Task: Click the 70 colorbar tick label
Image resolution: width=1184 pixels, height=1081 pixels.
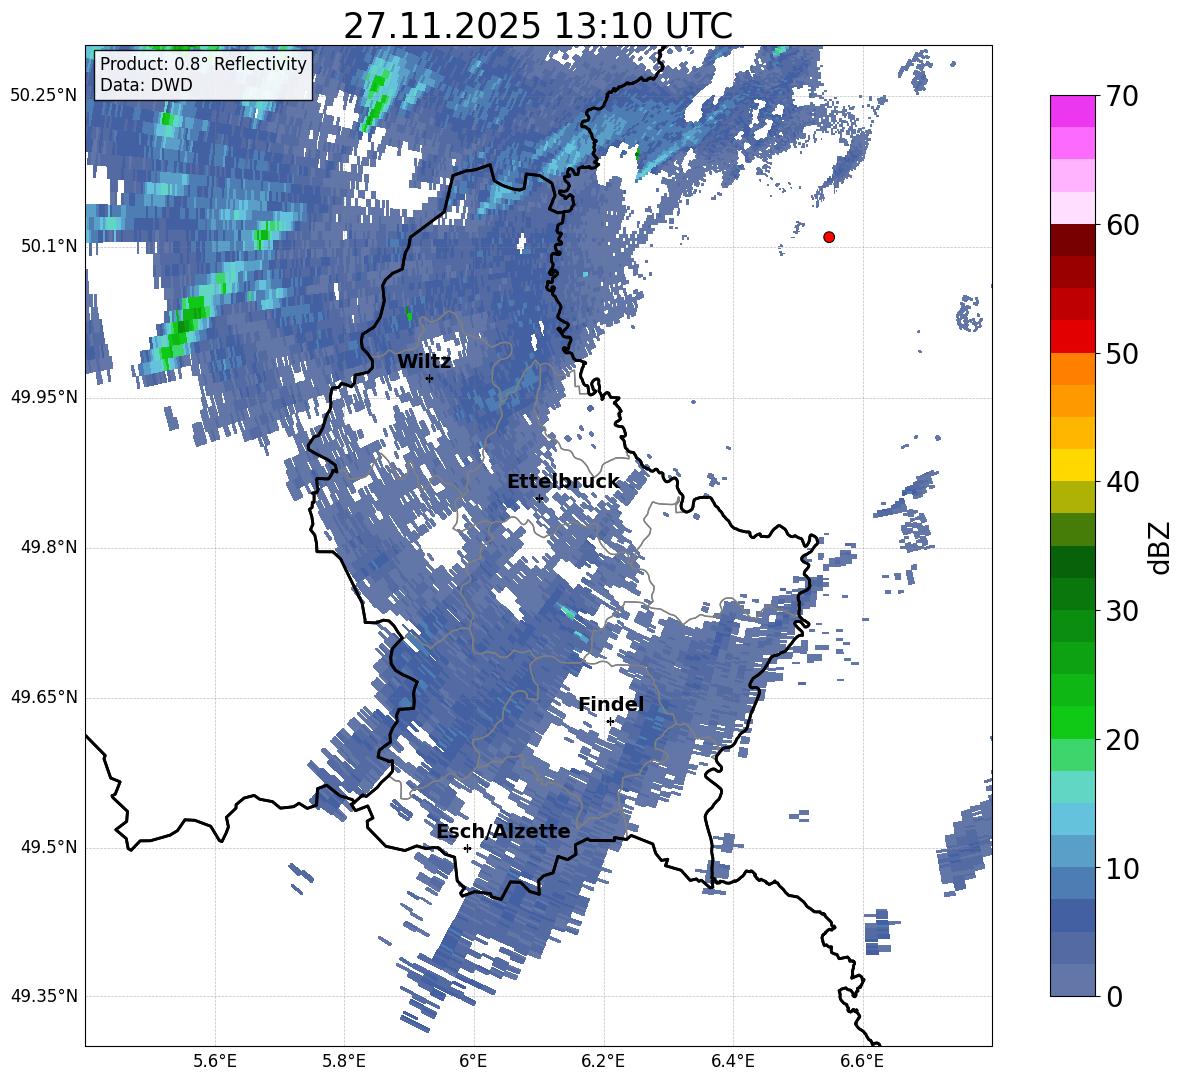Action: point(1122,96)
